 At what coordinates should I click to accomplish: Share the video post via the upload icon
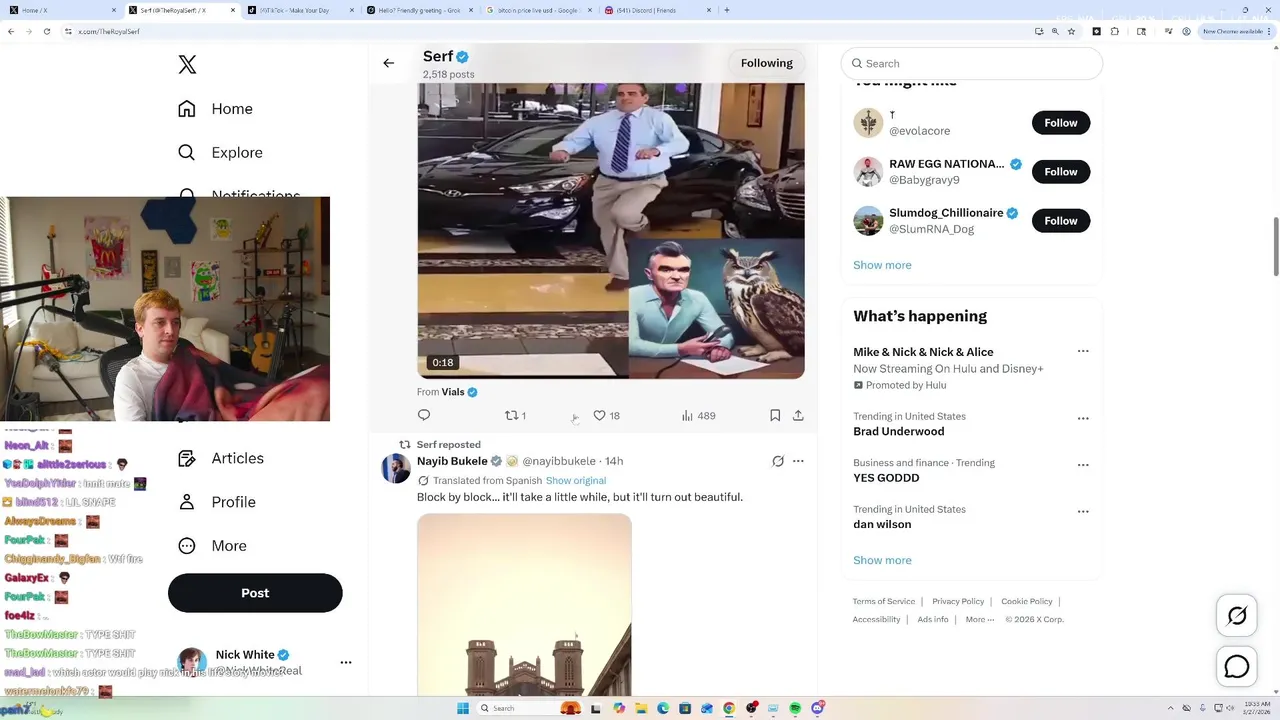798,415
